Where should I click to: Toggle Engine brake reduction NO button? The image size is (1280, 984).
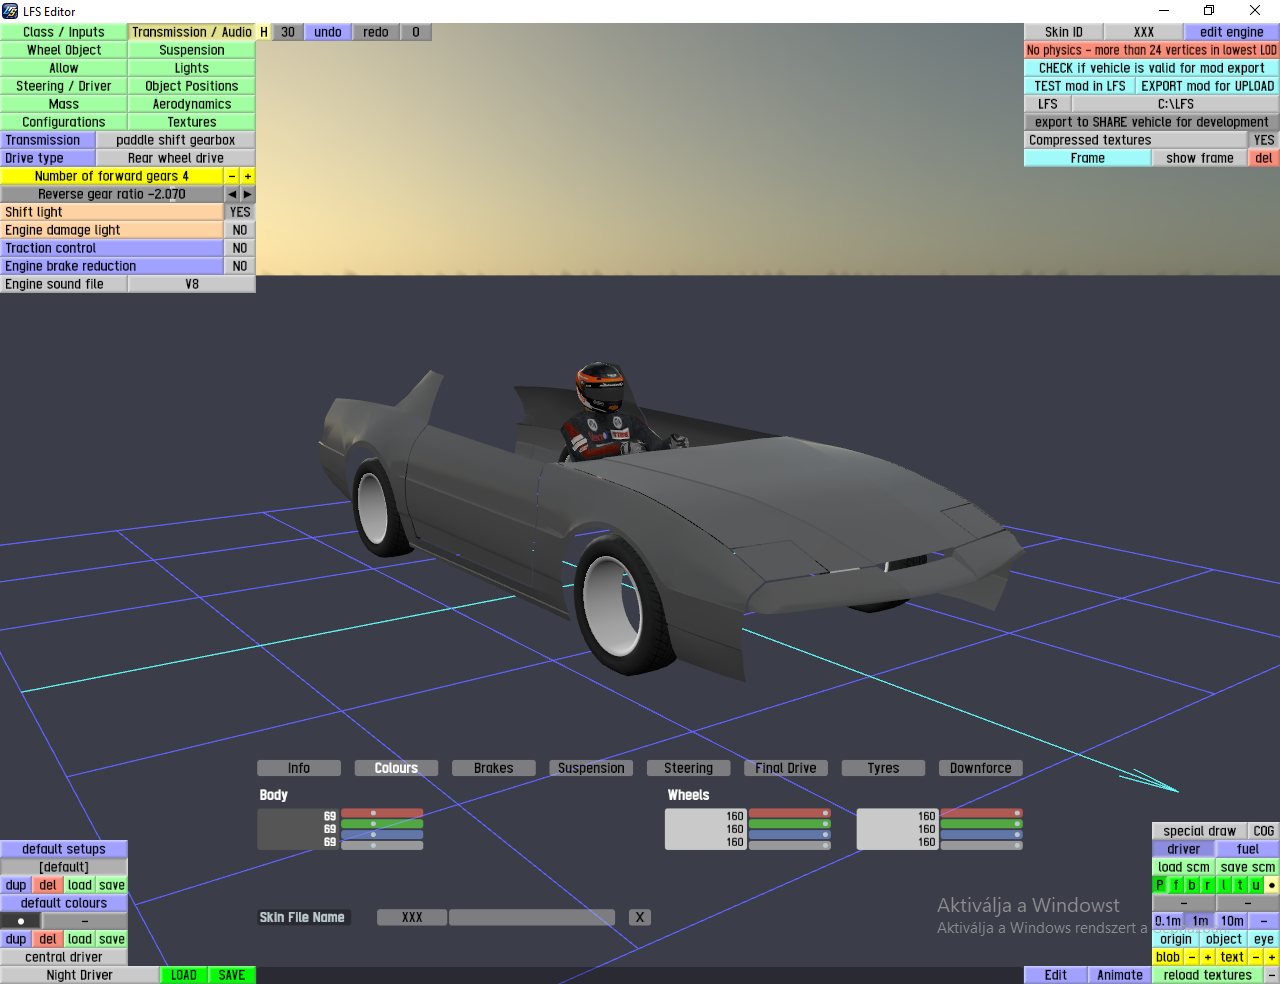(x=240, y=266)
